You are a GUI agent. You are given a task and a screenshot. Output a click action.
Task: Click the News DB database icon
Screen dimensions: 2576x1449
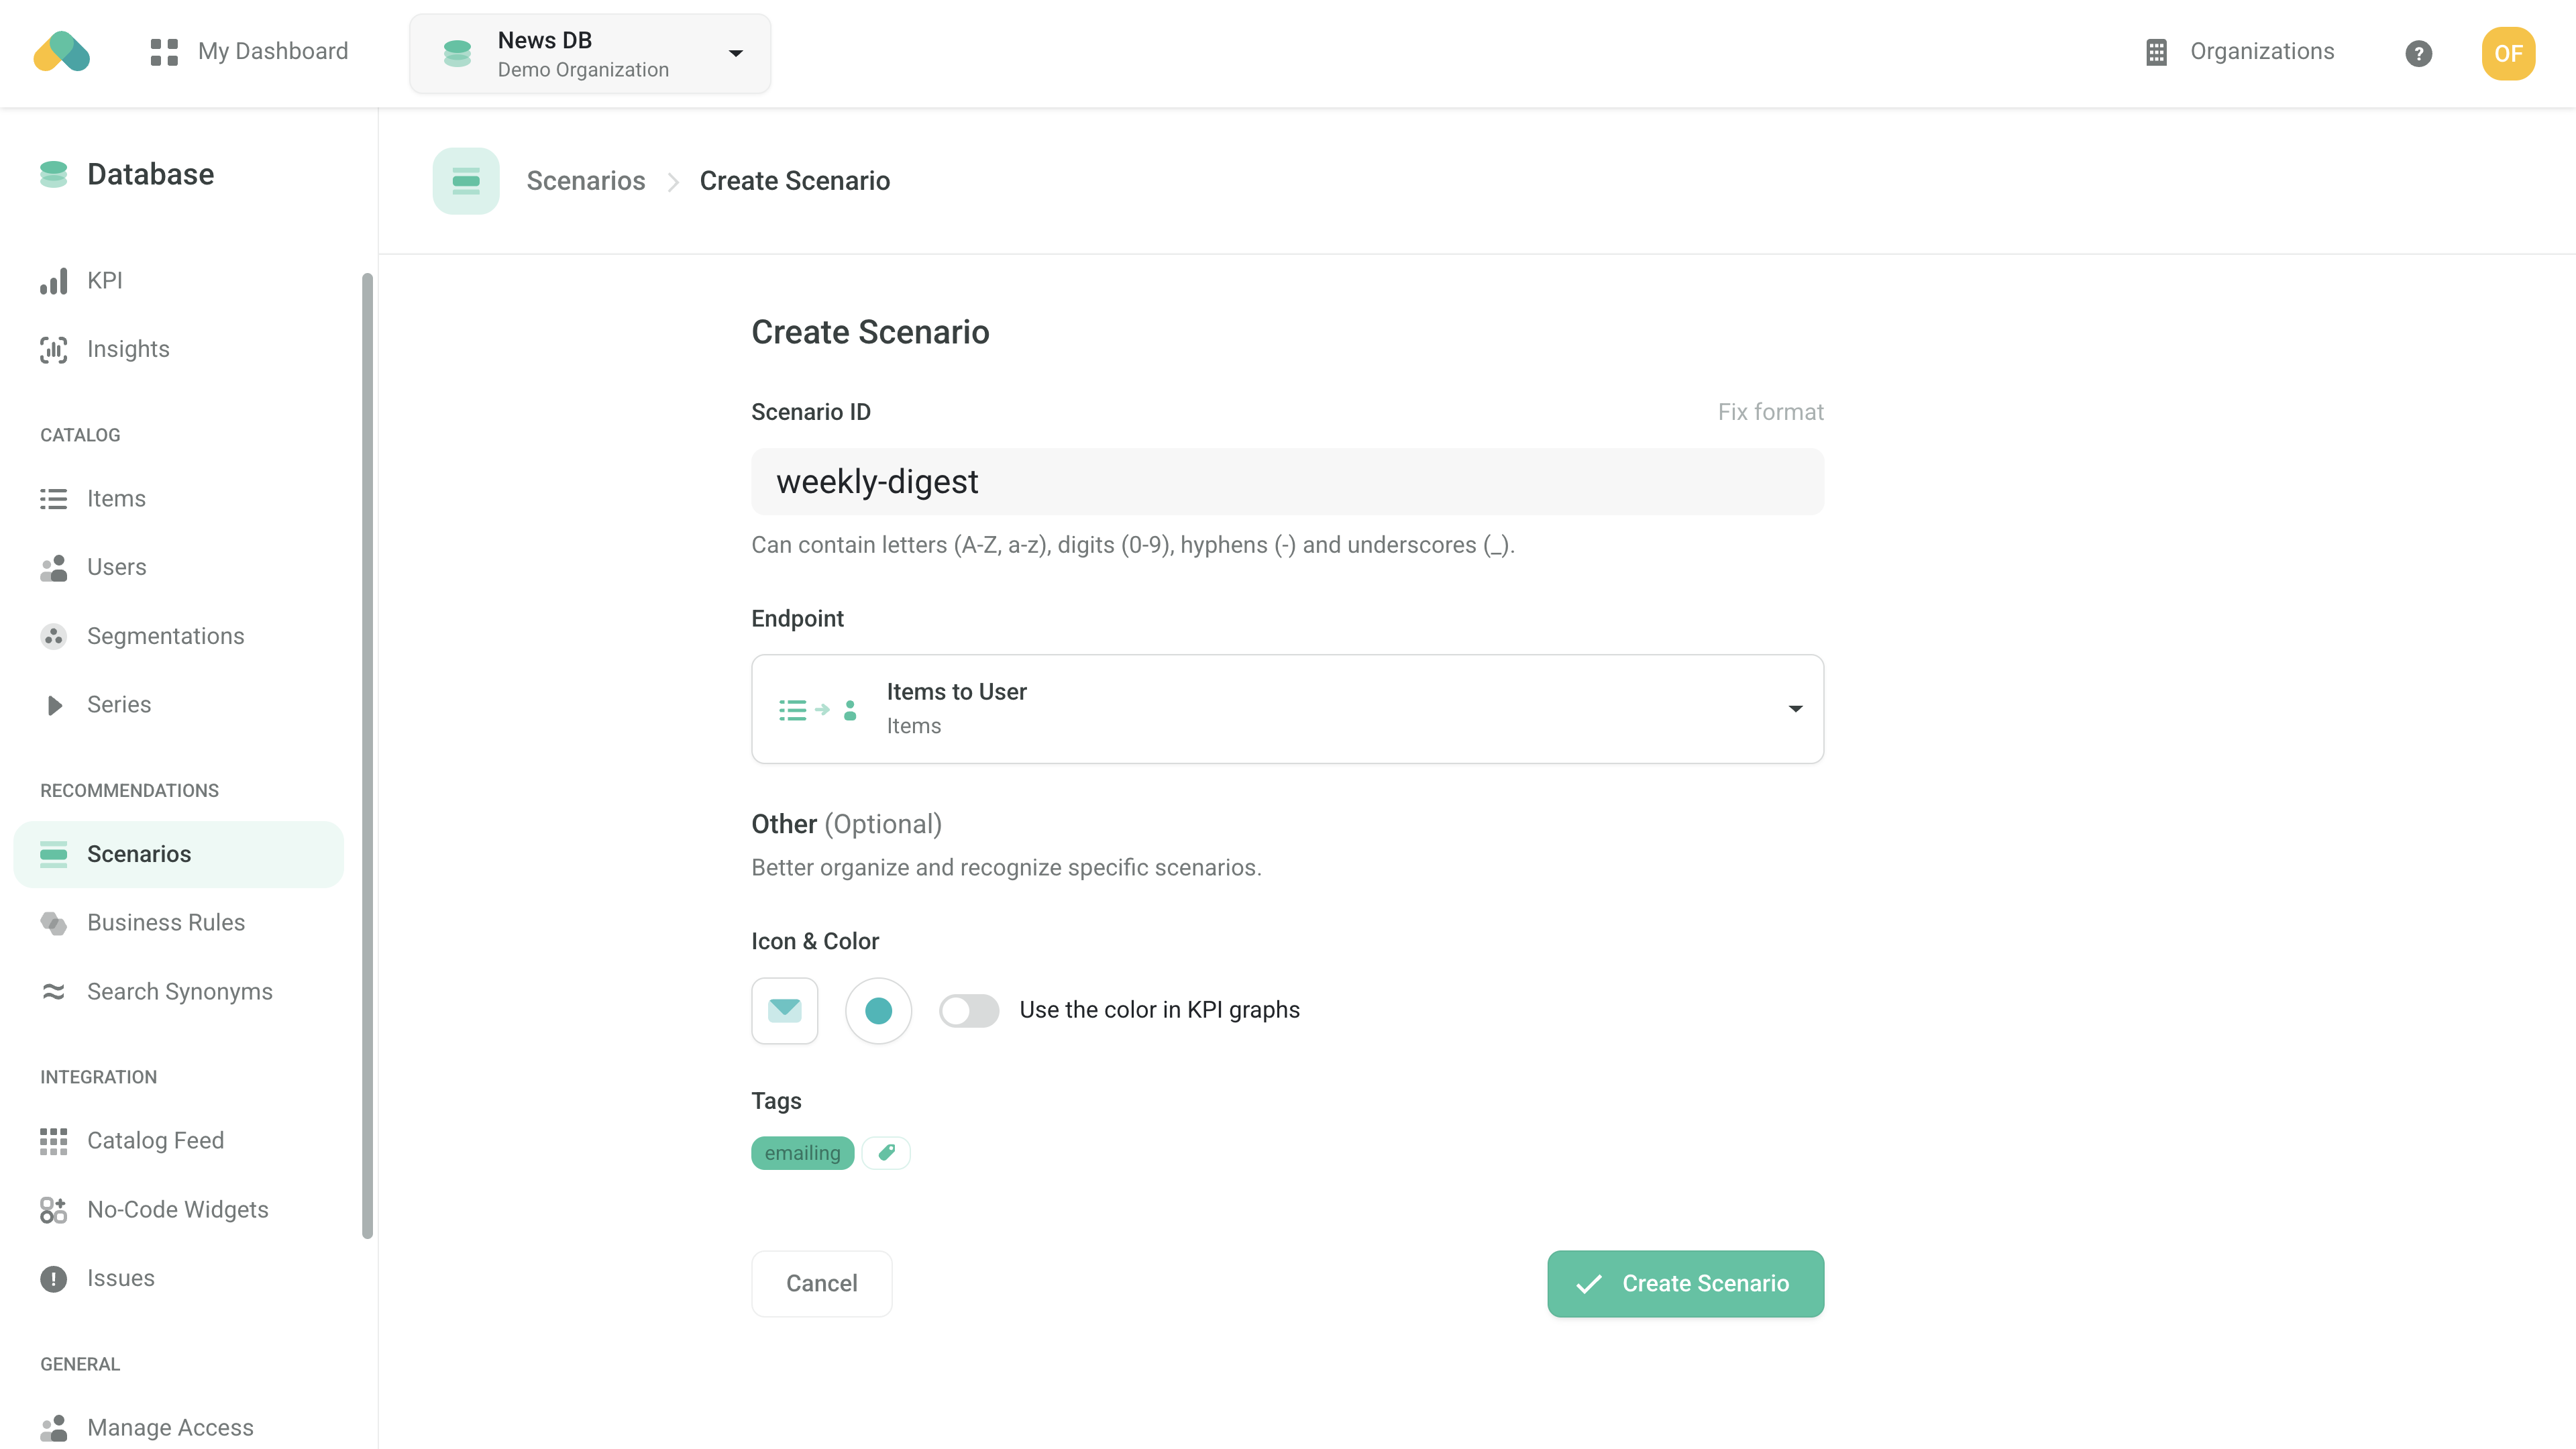tap(457, 53)
